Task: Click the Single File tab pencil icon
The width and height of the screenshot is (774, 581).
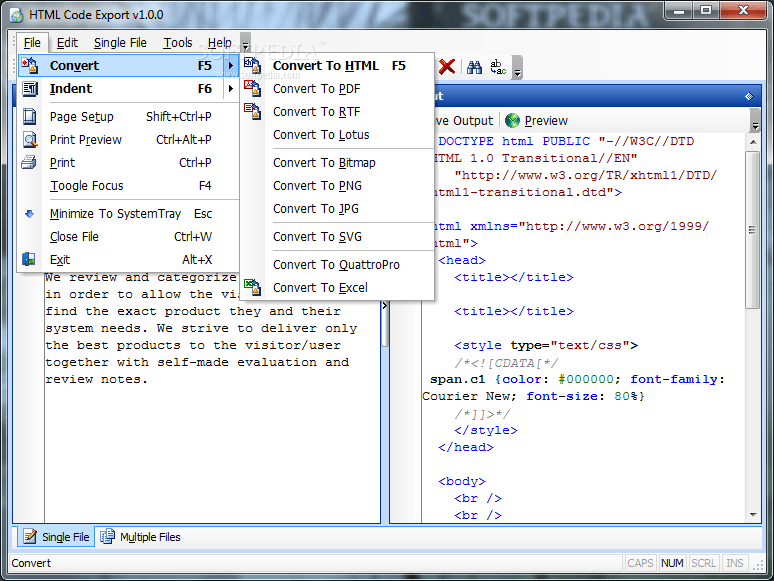Action: (30, 537)
